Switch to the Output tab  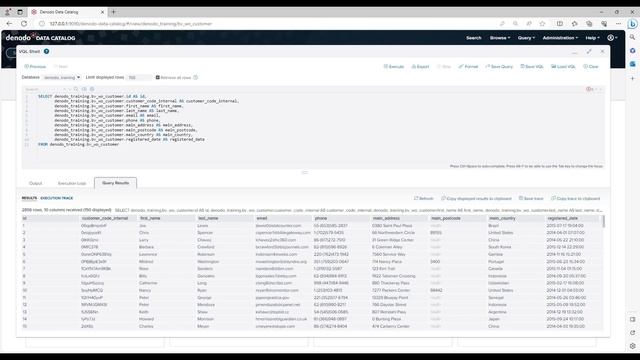tap(36, 183)
